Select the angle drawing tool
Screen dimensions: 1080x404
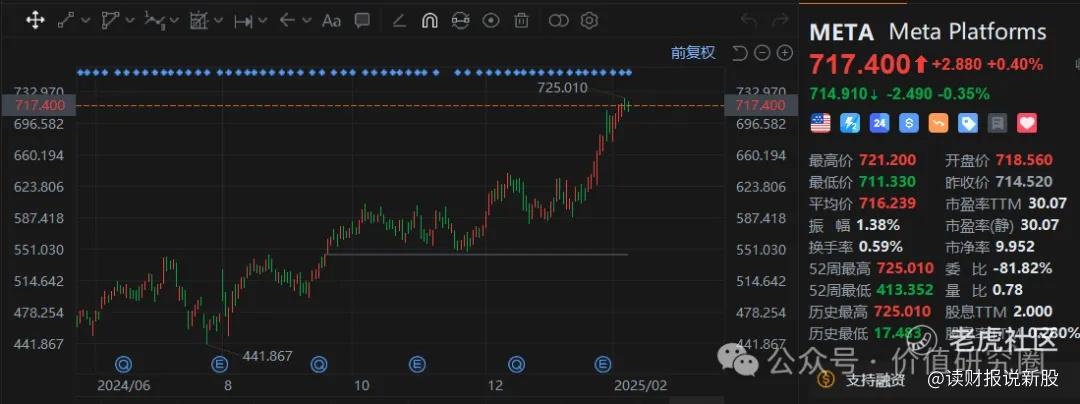pyautogui.click(x=399, y=21)
